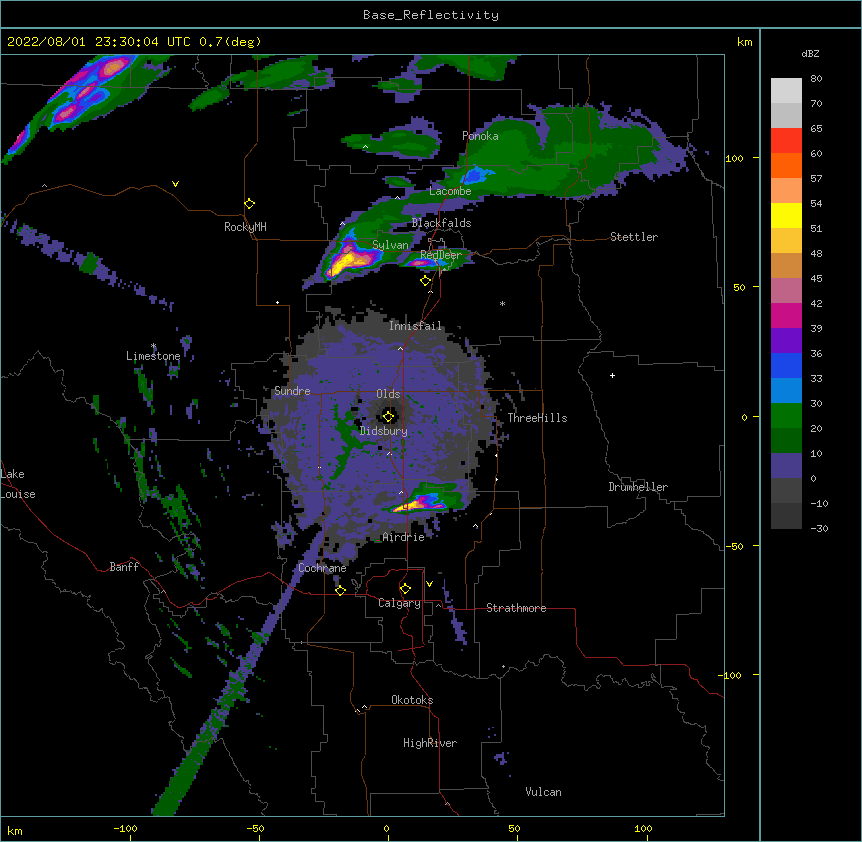This screenshot has height=842, width=862.
Task: Click the HighRiver town label
Action: coord(430,743)
